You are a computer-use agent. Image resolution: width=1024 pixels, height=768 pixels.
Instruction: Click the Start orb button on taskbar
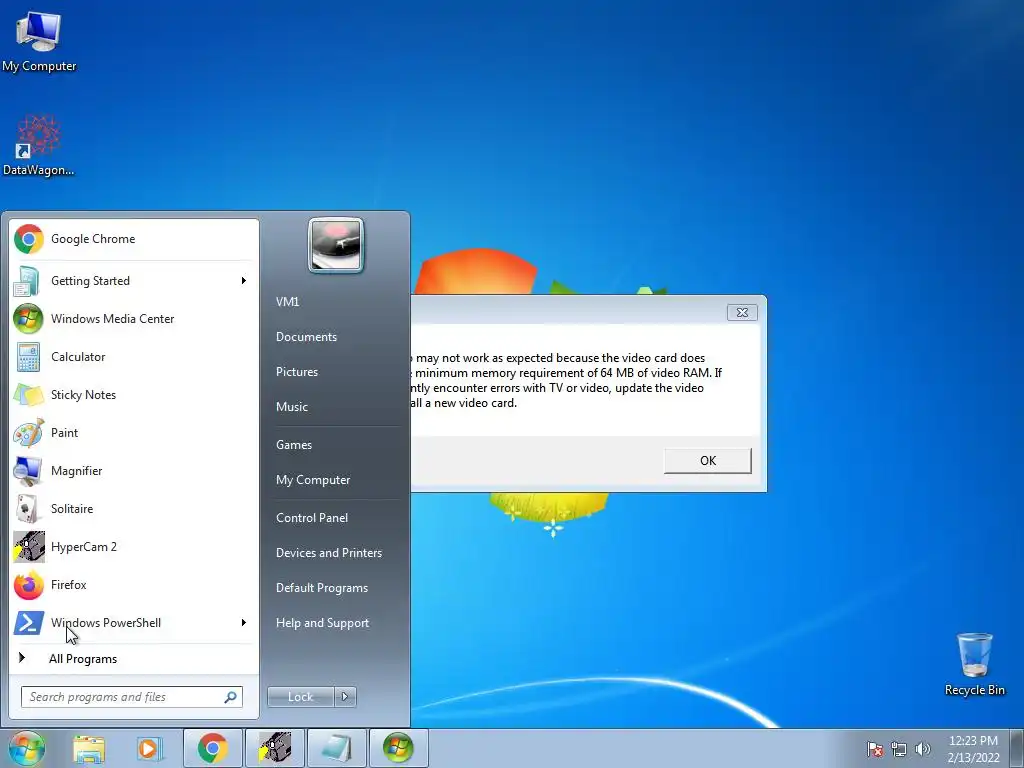26,748
